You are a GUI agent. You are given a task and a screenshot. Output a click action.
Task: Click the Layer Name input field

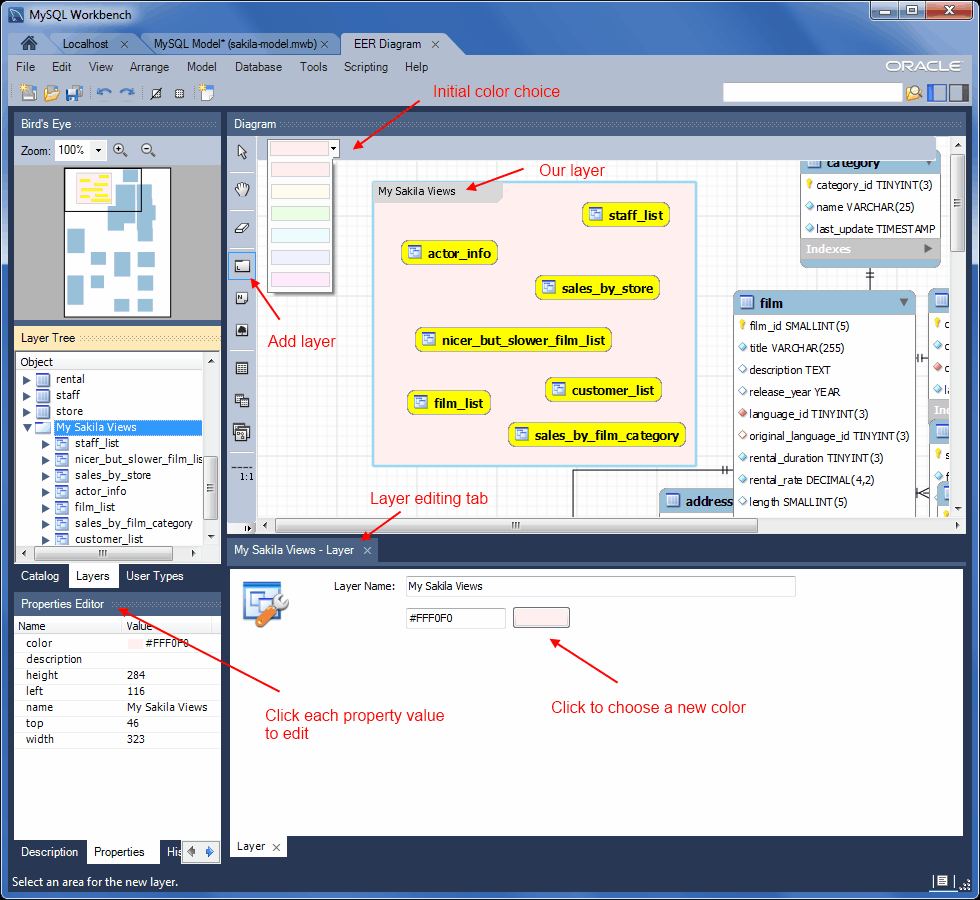pyautogui.click(x=600, y=586)
